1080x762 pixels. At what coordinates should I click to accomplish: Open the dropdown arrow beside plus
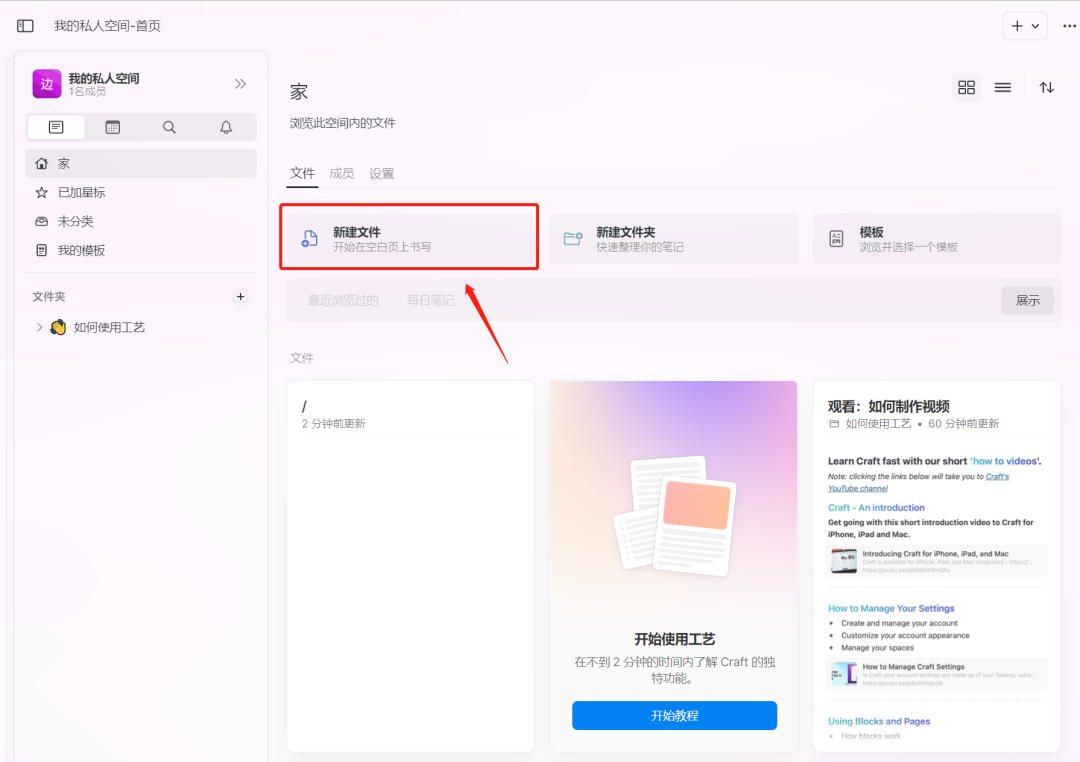(1035, 26)
